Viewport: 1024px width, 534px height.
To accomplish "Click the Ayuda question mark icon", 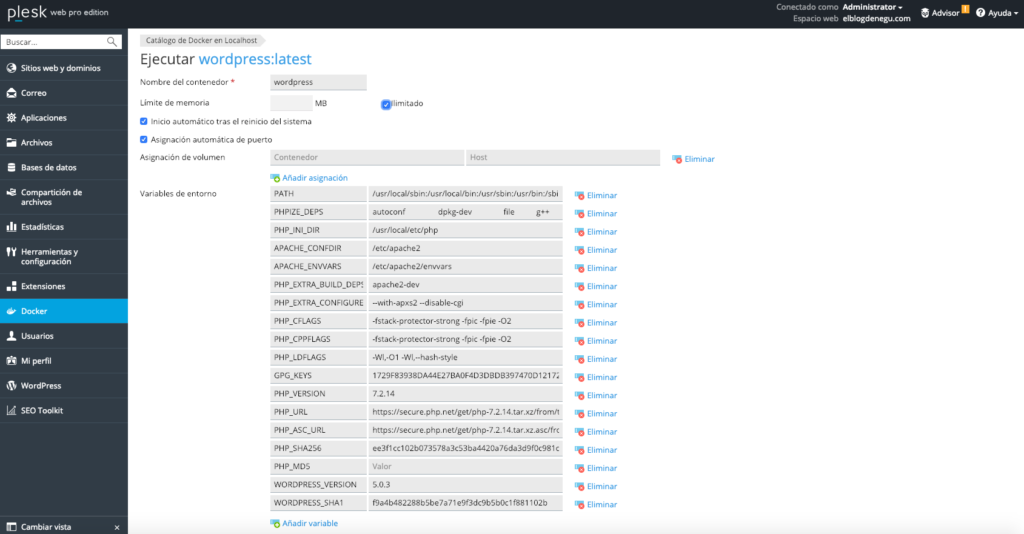I will coord(980,12).
